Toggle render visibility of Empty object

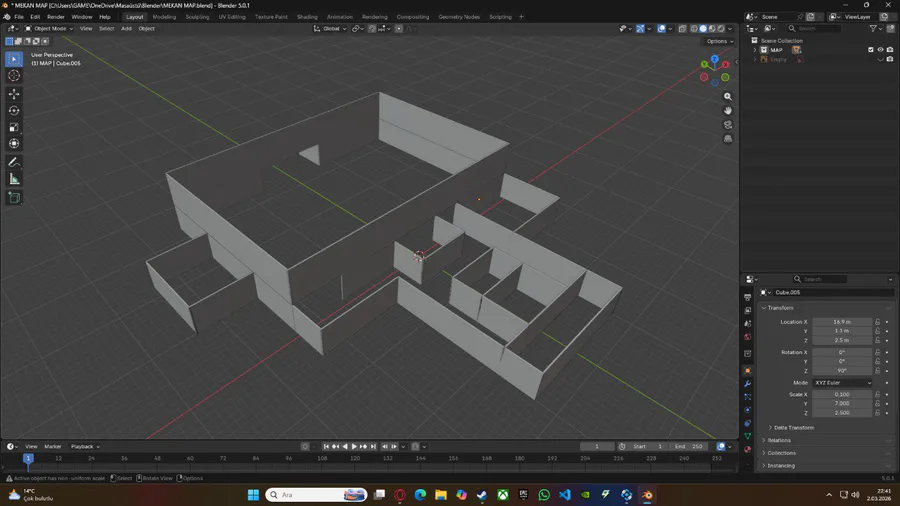(x=890, y=59)
